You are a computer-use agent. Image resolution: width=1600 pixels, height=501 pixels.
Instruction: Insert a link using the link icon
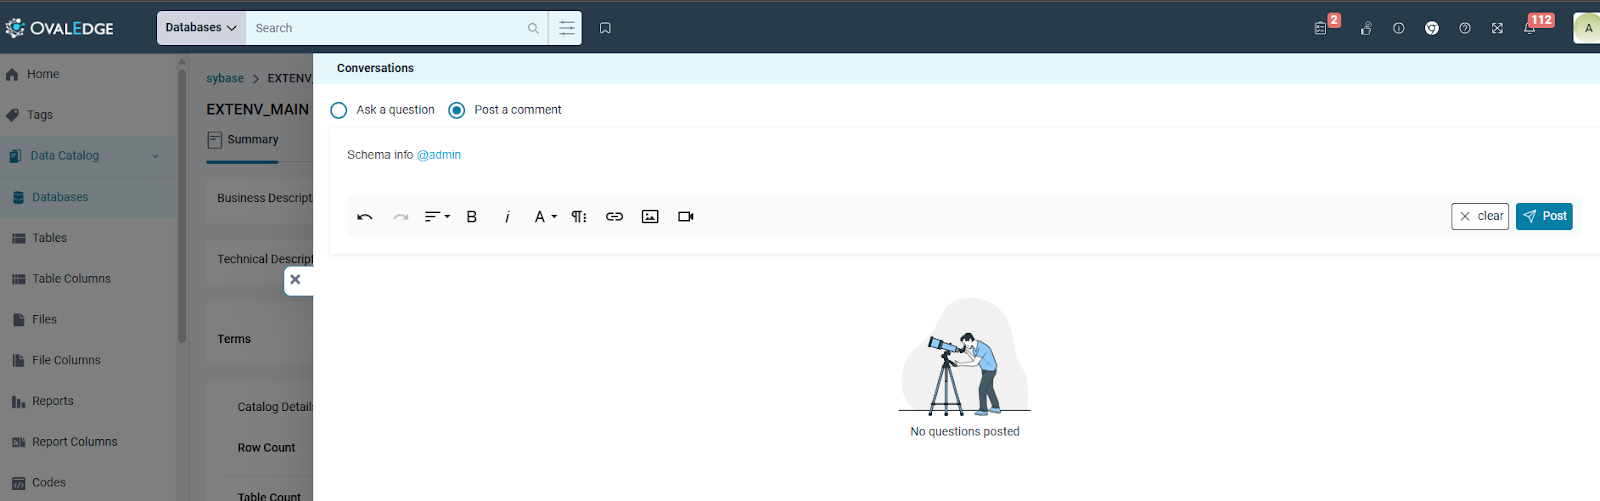(x=614, y=217)
